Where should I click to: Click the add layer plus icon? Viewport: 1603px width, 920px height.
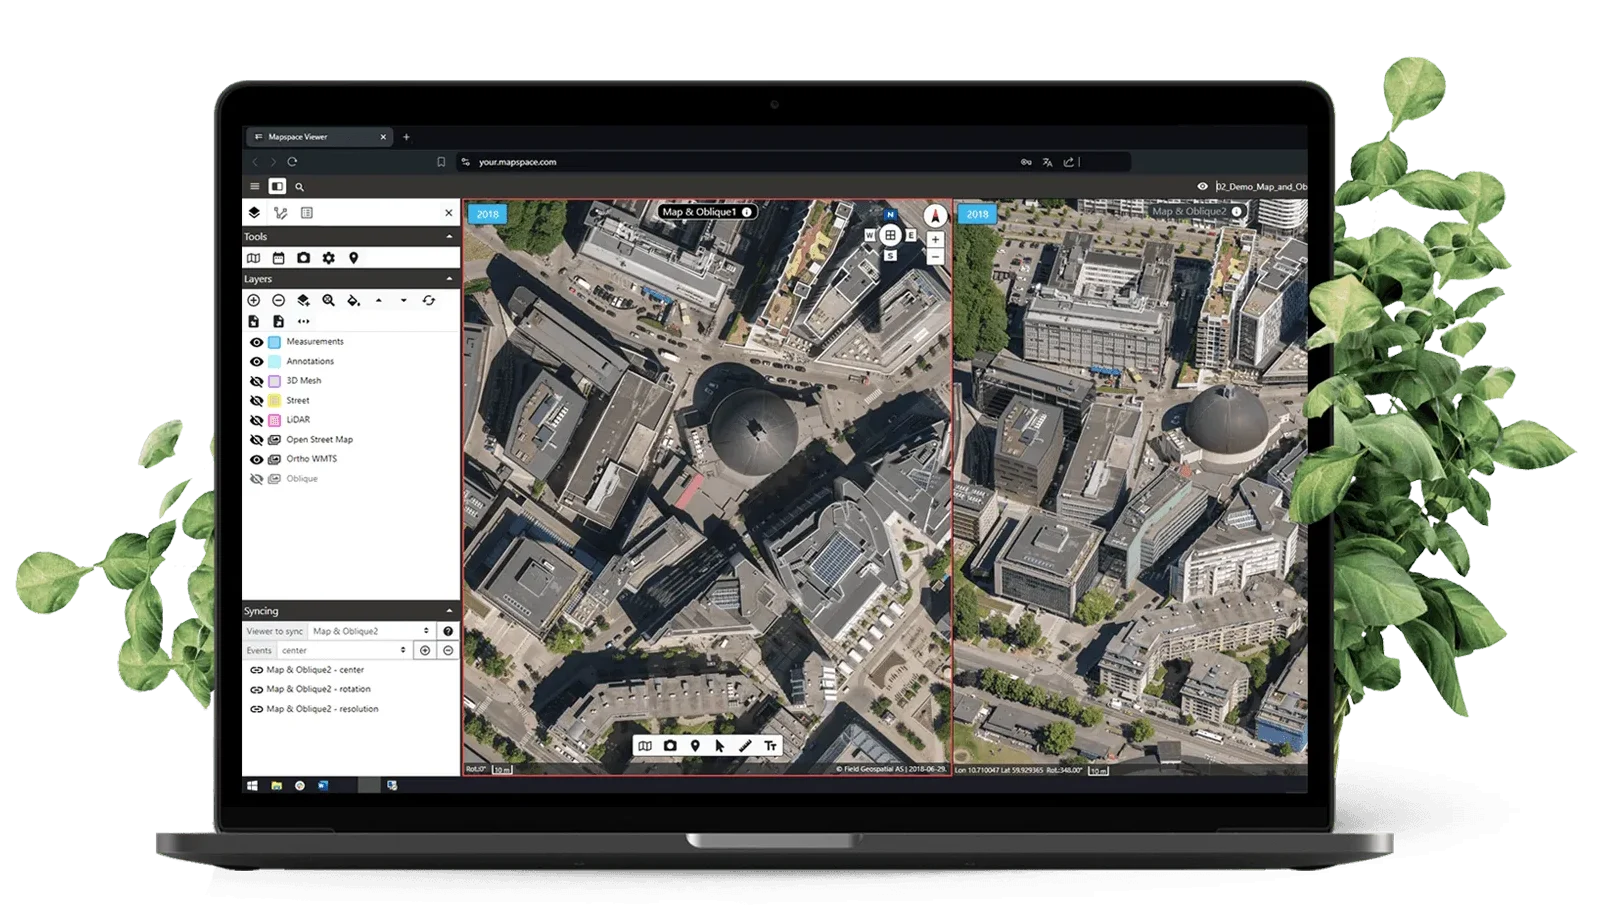pyautogui.click(x=254, y=300)
